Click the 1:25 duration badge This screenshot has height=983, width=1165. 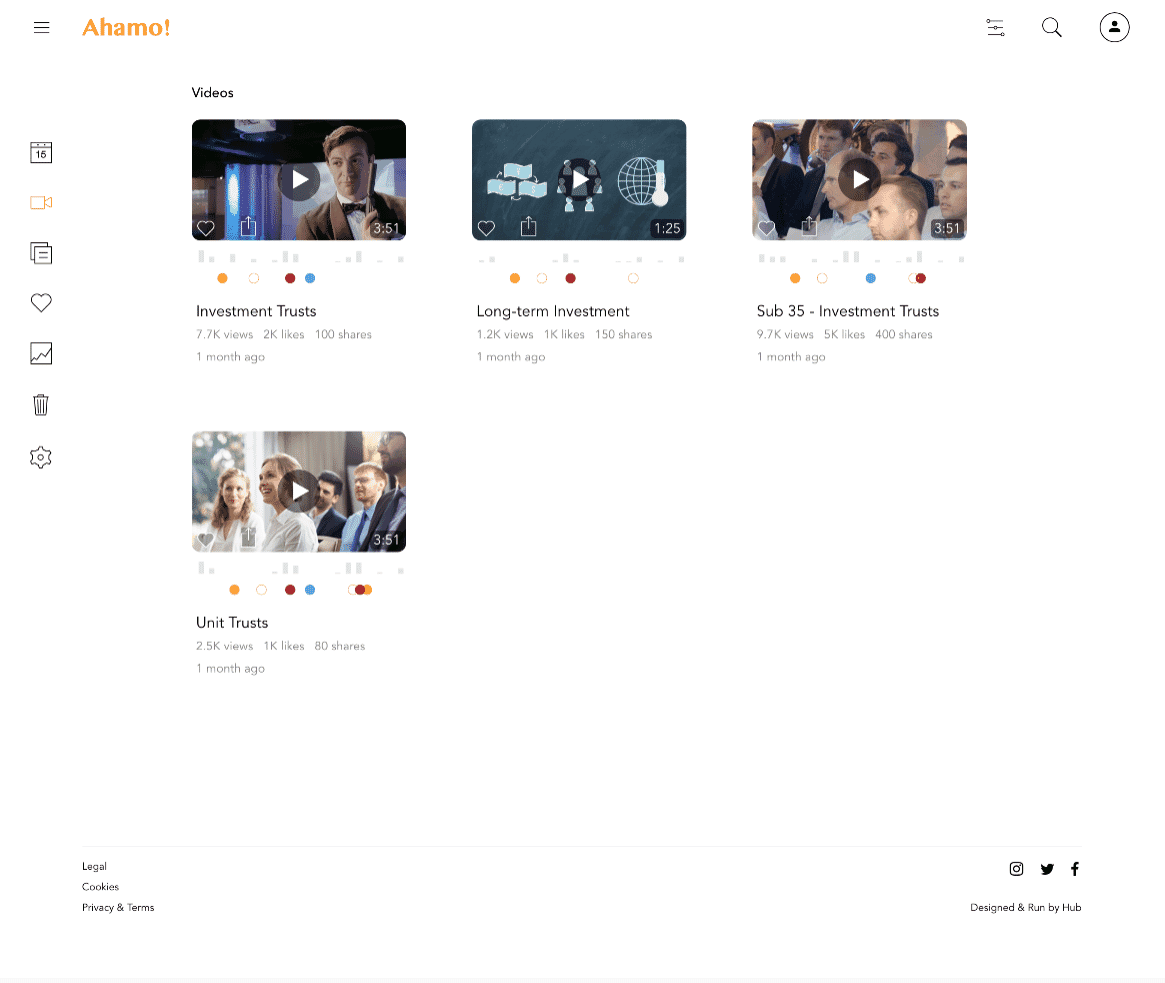click(x=667, y=228)
